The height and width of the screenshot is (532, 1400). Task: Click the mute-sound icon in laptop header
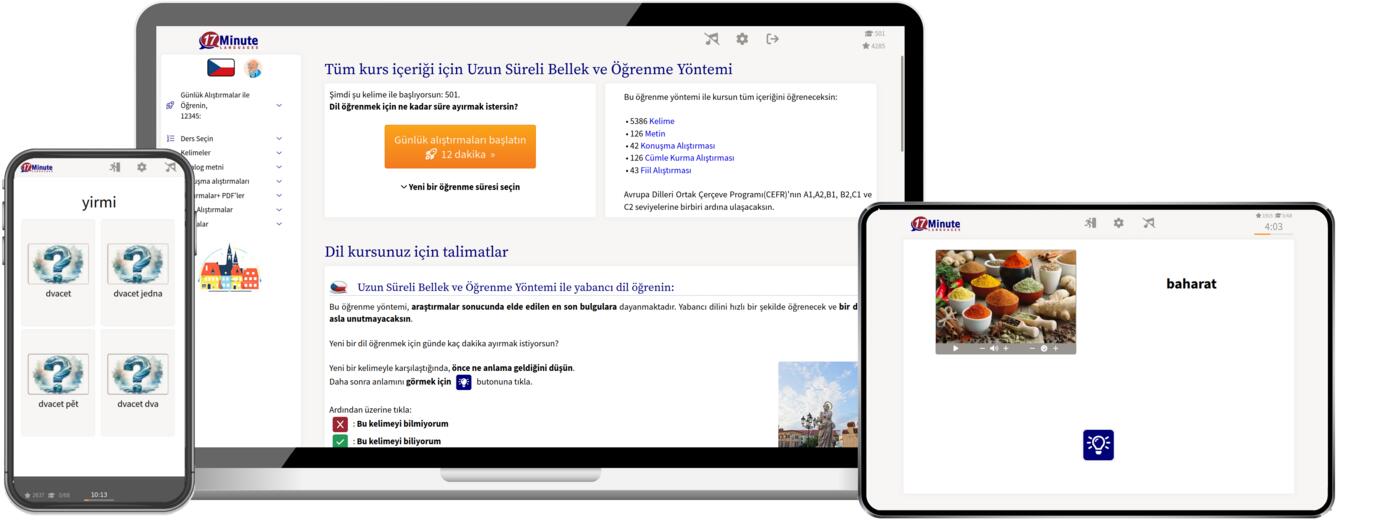[711, 39]
